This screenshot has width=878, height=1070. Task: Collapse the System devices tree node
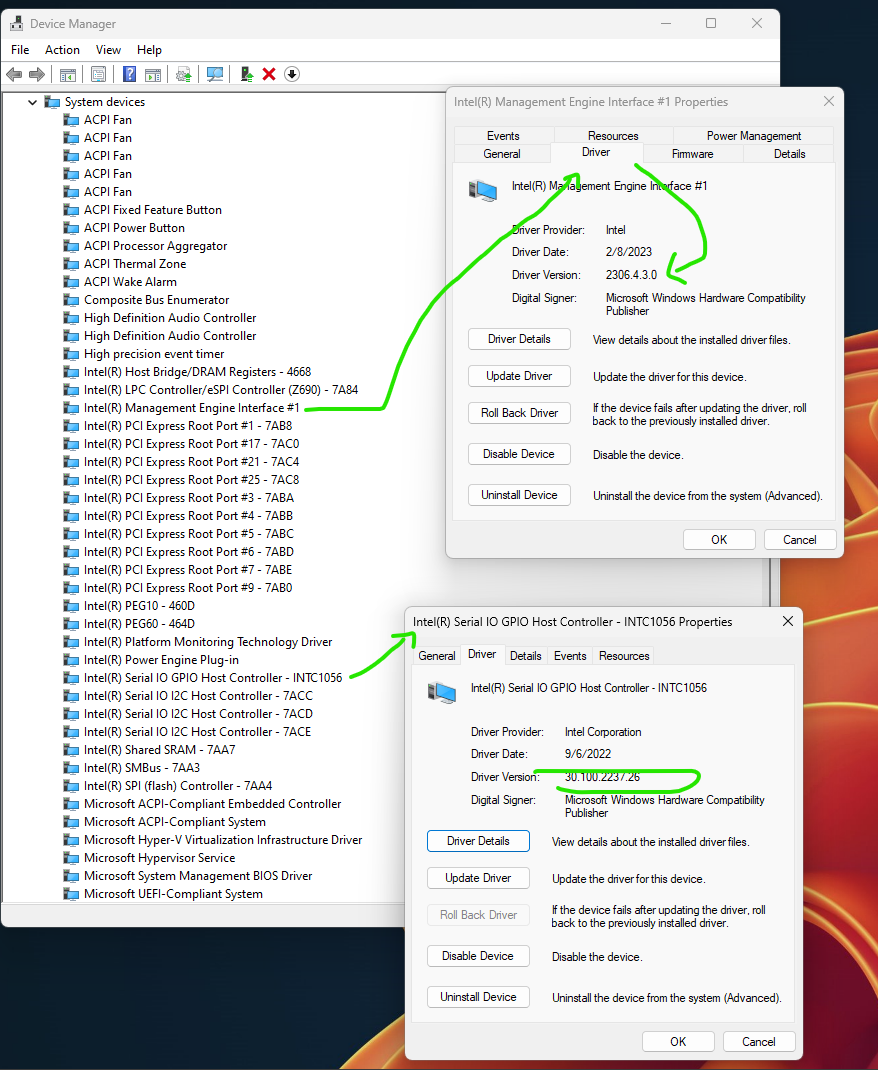click(x=32, y=102)
